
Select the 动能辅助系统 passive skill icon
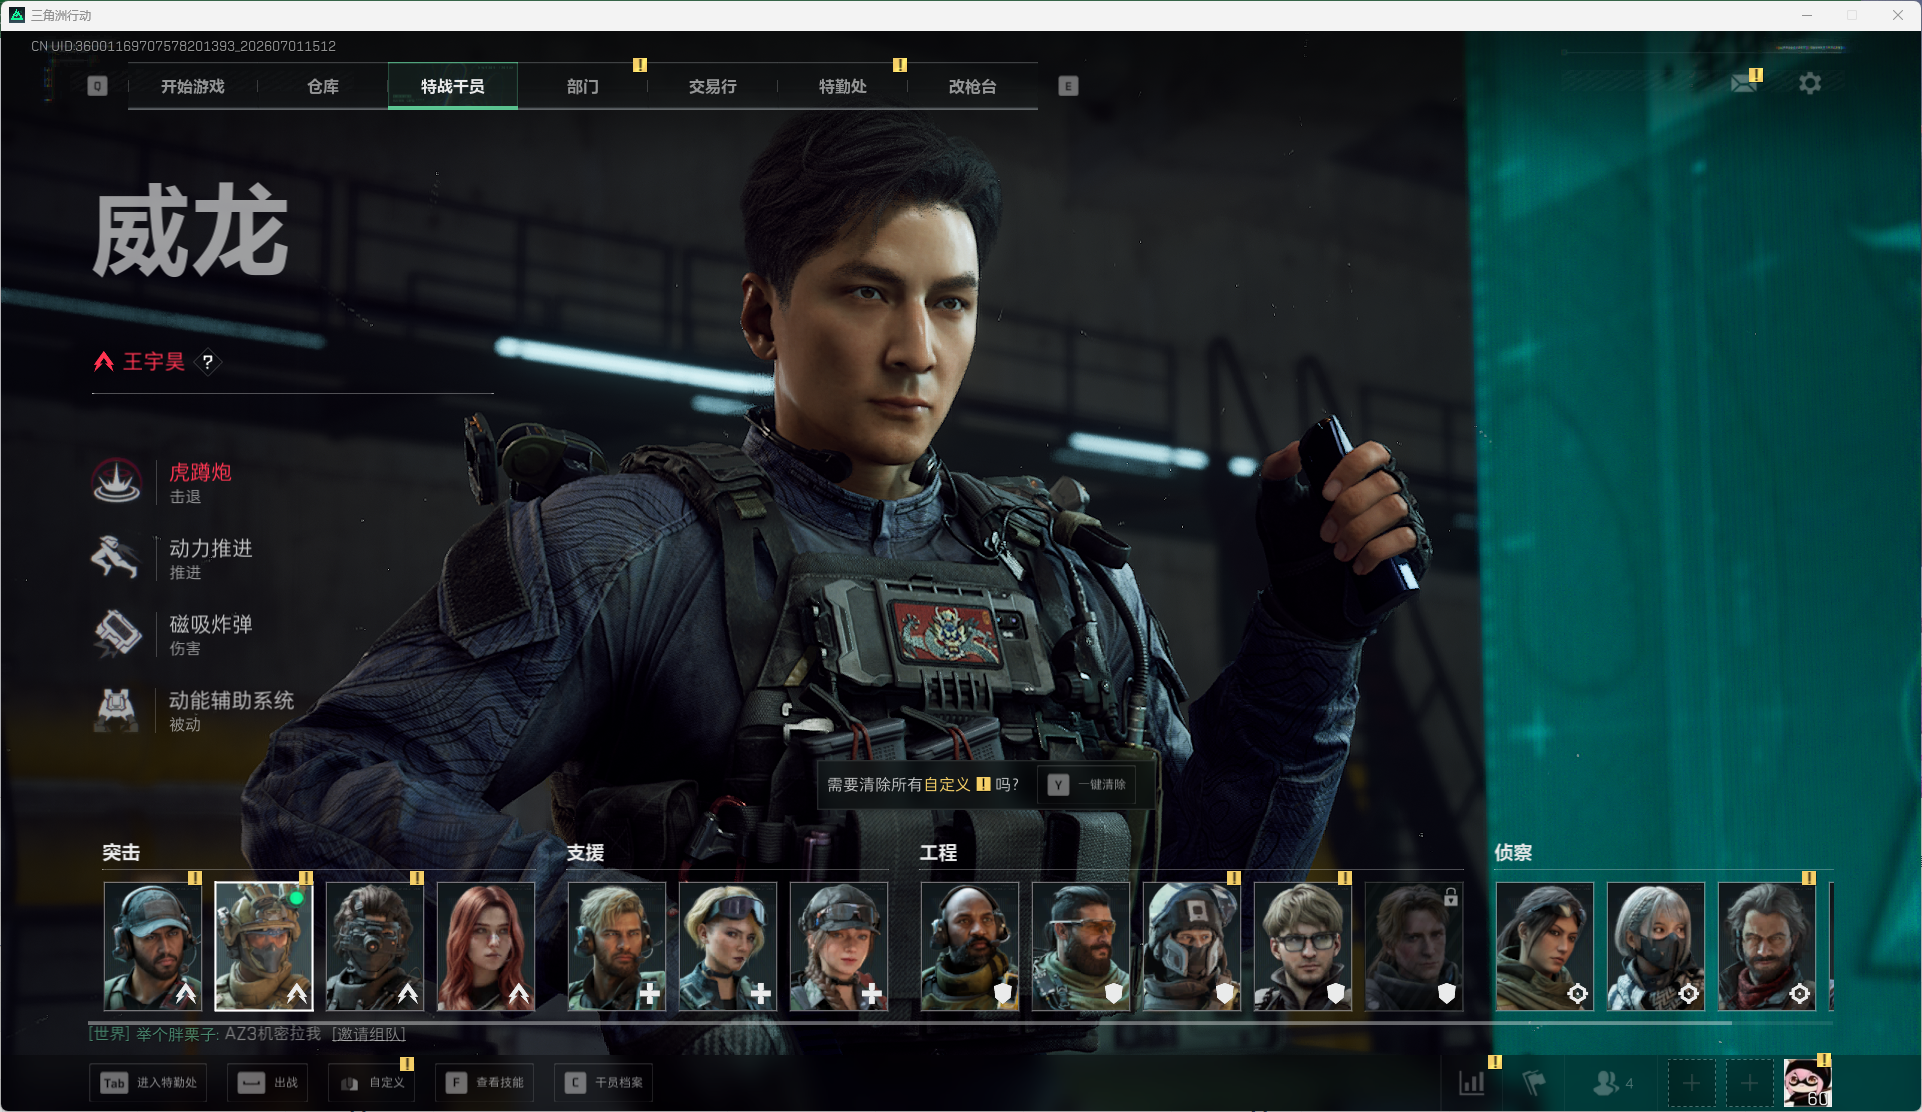click(117, 709)
